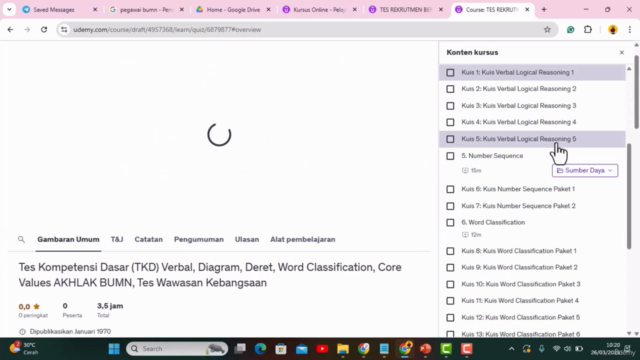This screenshot has width=640, height=360.
Task: Check the Kuis 6 Number Sequence Paket 1 box
Action: tap(450, 189)
